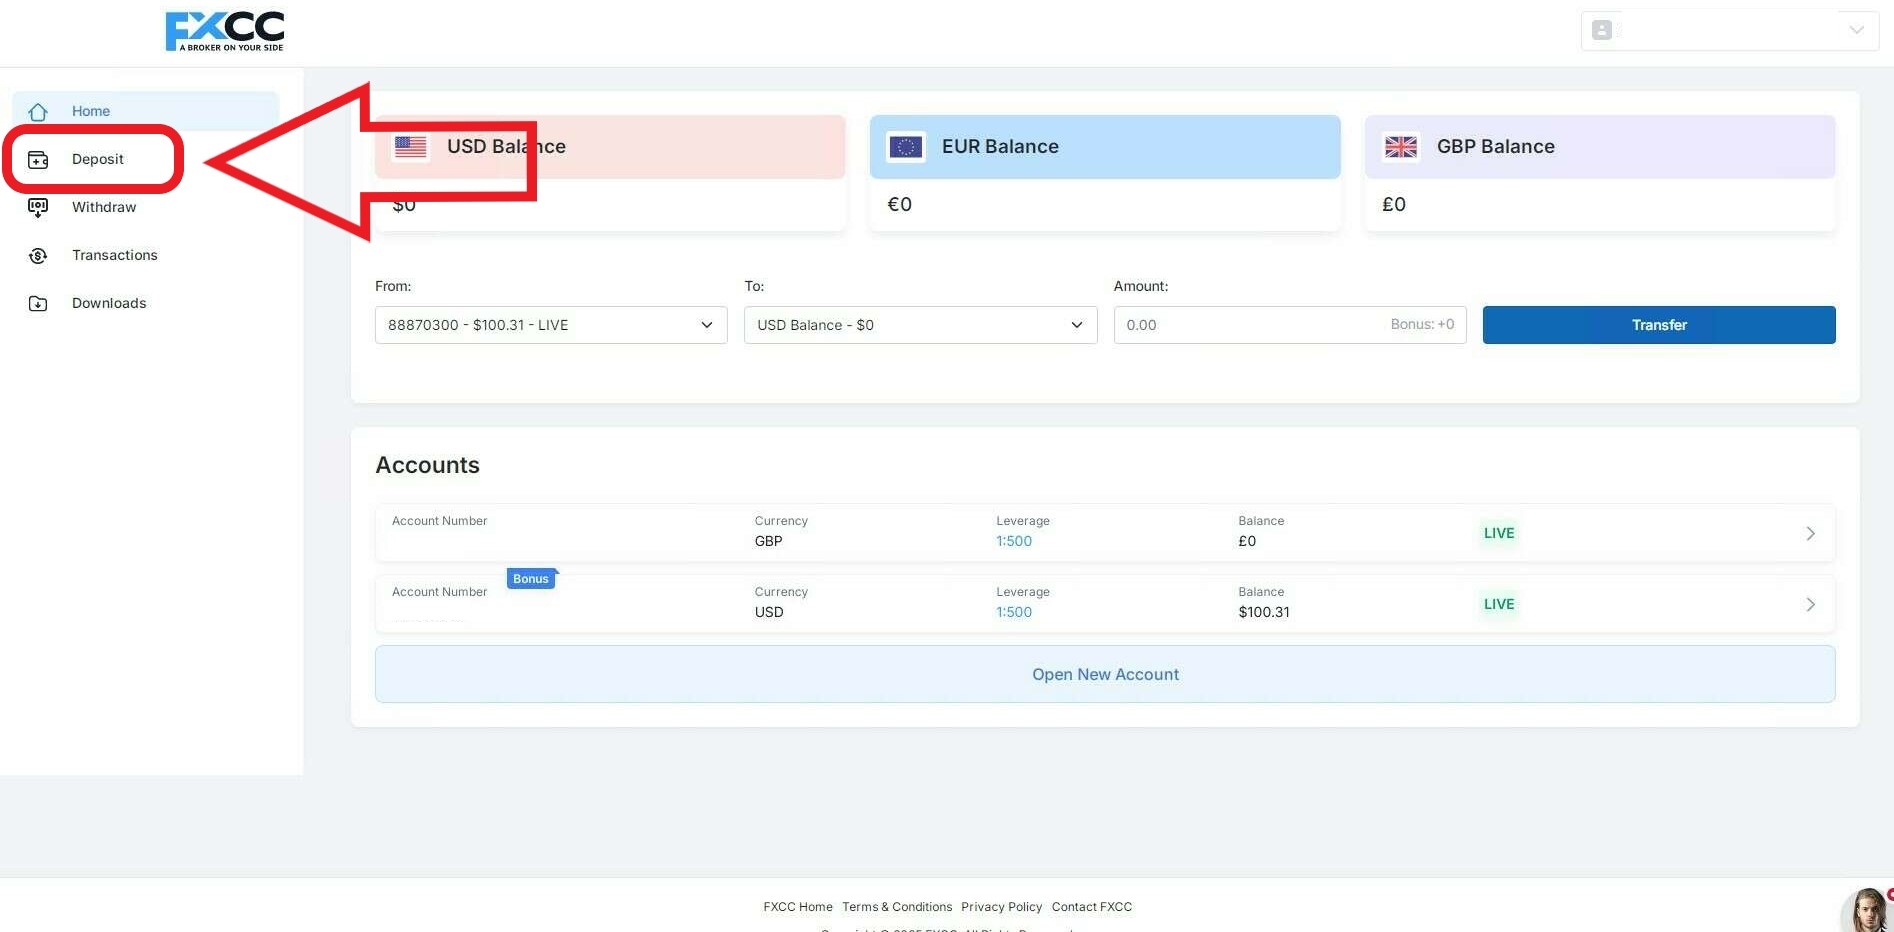This screenshot has height=932, width=1894.
Task: Open the Deposit page
Action: 97,159
